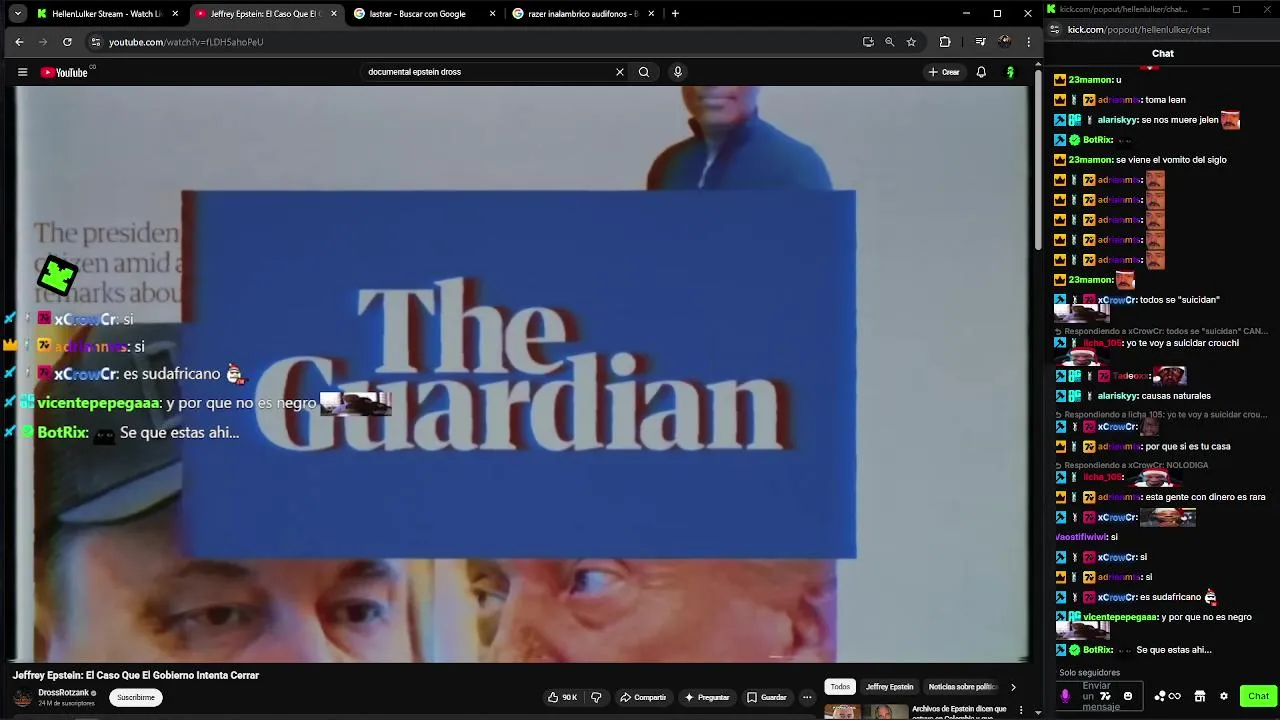This screenshot has width=1280, height=720.
Task: Click the Kick chat message input 'Enviar un mensaje'
Action: pyautogui.click(x=1101, y=696)
